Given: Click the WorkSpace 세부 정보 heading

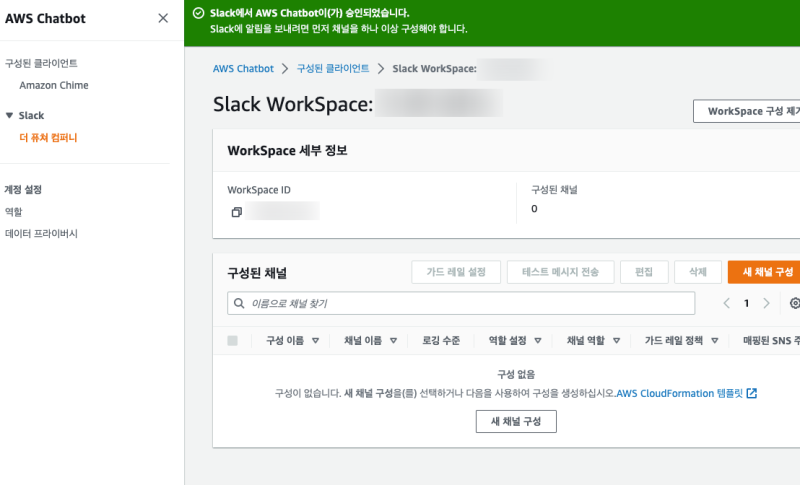Looking at the screenshot, I should 287,150.
